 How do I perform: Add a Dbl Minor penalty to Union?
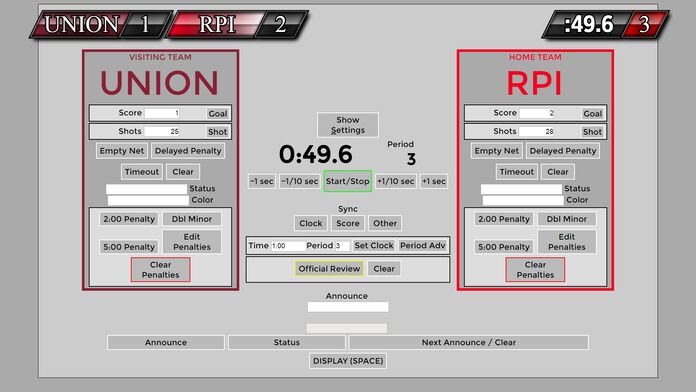click(x=192, y=219)
